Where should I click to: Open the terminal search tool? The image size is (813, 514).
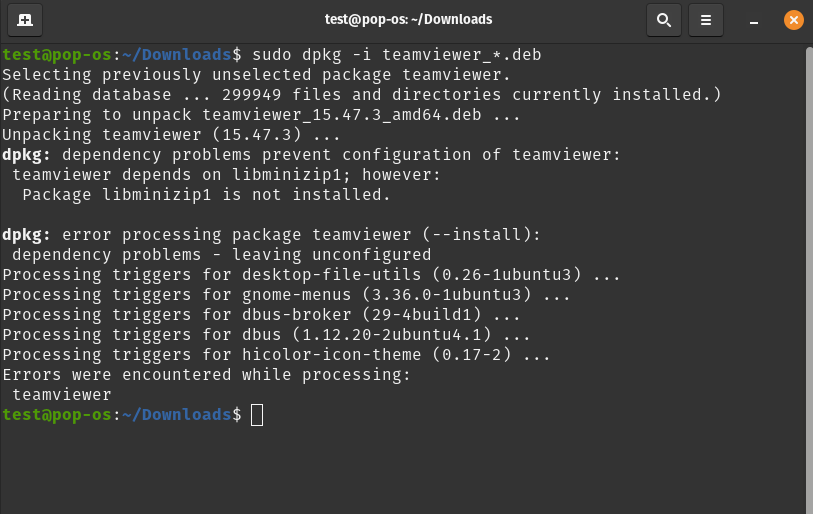pyautogui.click(x=664, y=20)
